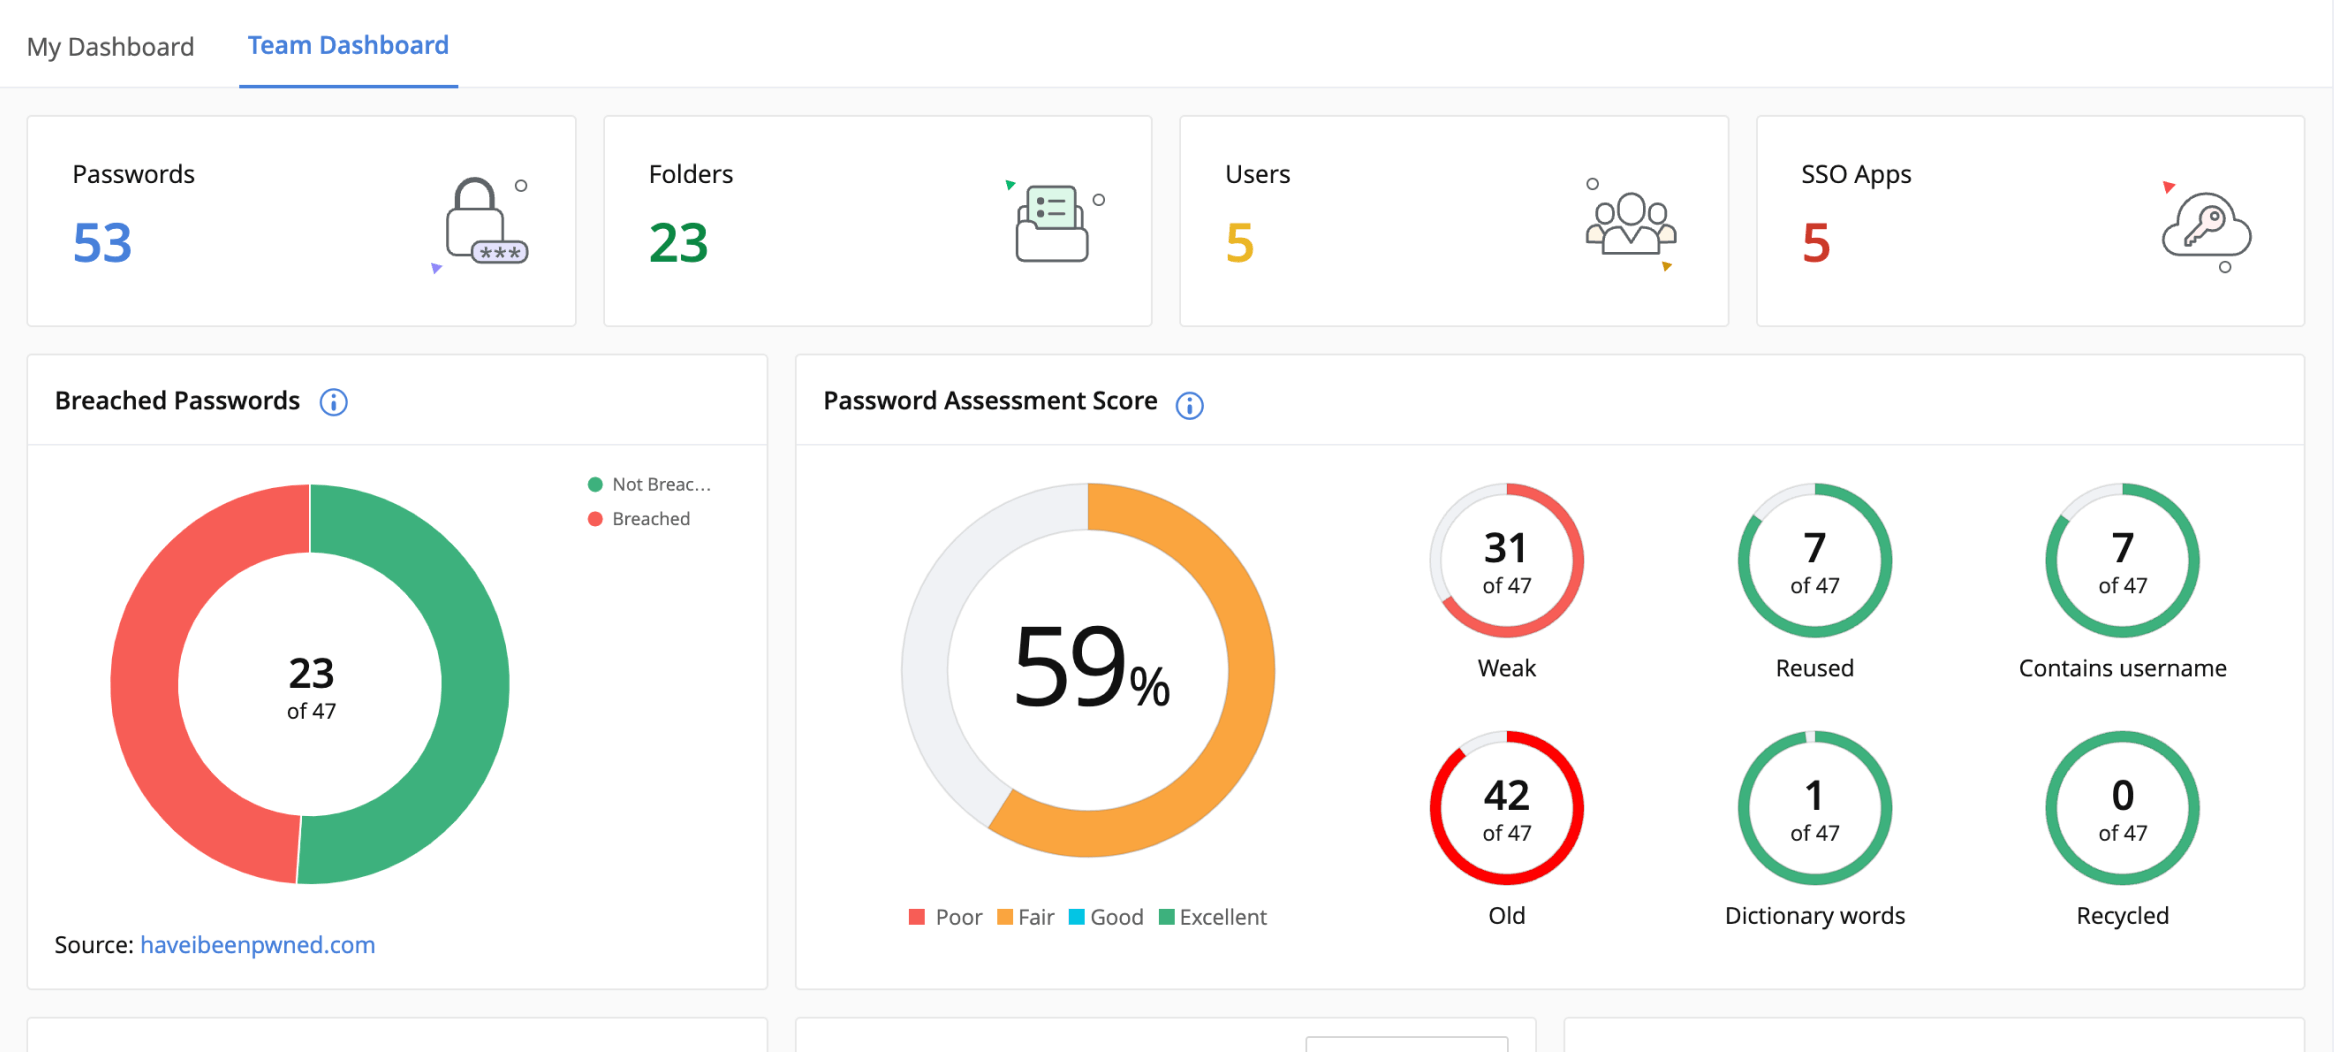
Task: Click the Contains username gauge
Action: [x=2121, y=560]
